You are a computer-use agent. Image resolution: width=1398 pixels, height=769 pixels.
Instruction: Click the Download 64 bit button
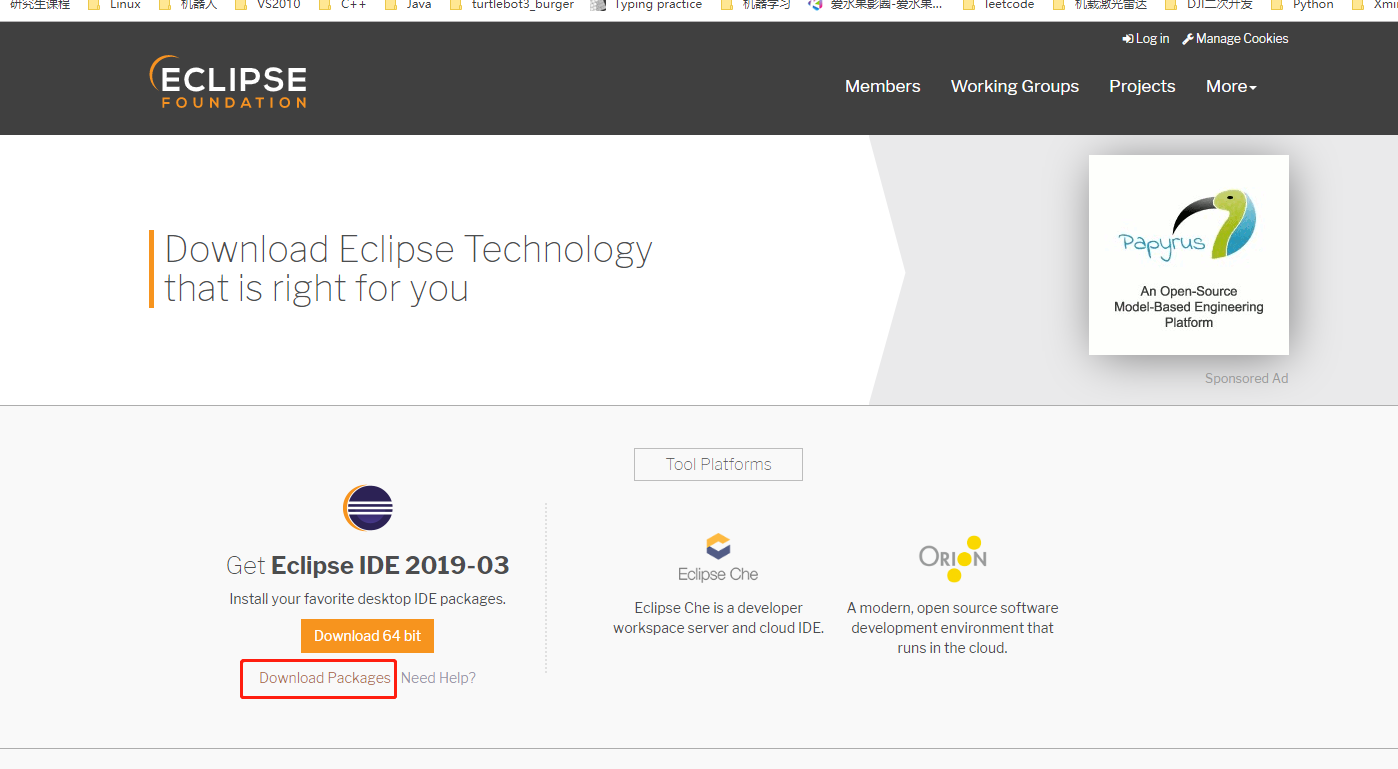pyautogui.click(x=367, y=635)
